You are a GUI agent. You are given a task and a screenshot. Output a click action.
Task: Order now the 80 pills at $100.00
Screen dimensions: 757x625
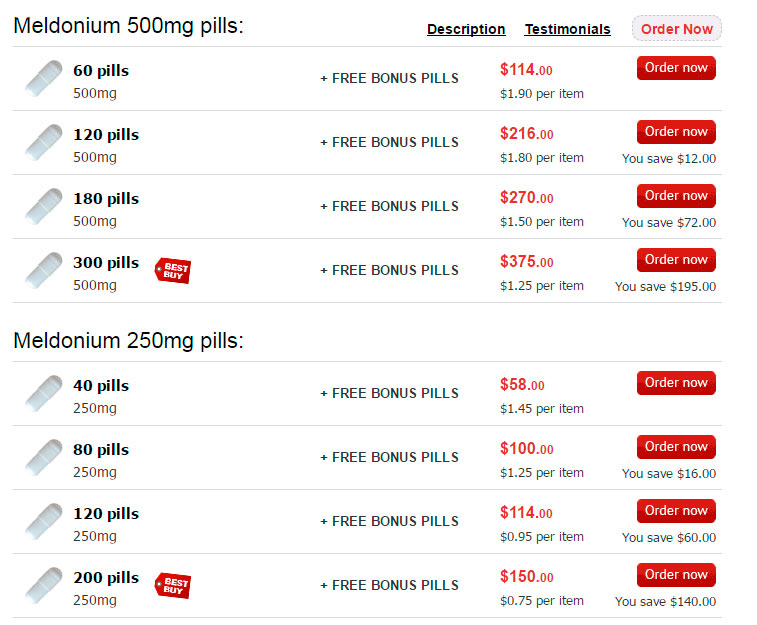(676, 447)
